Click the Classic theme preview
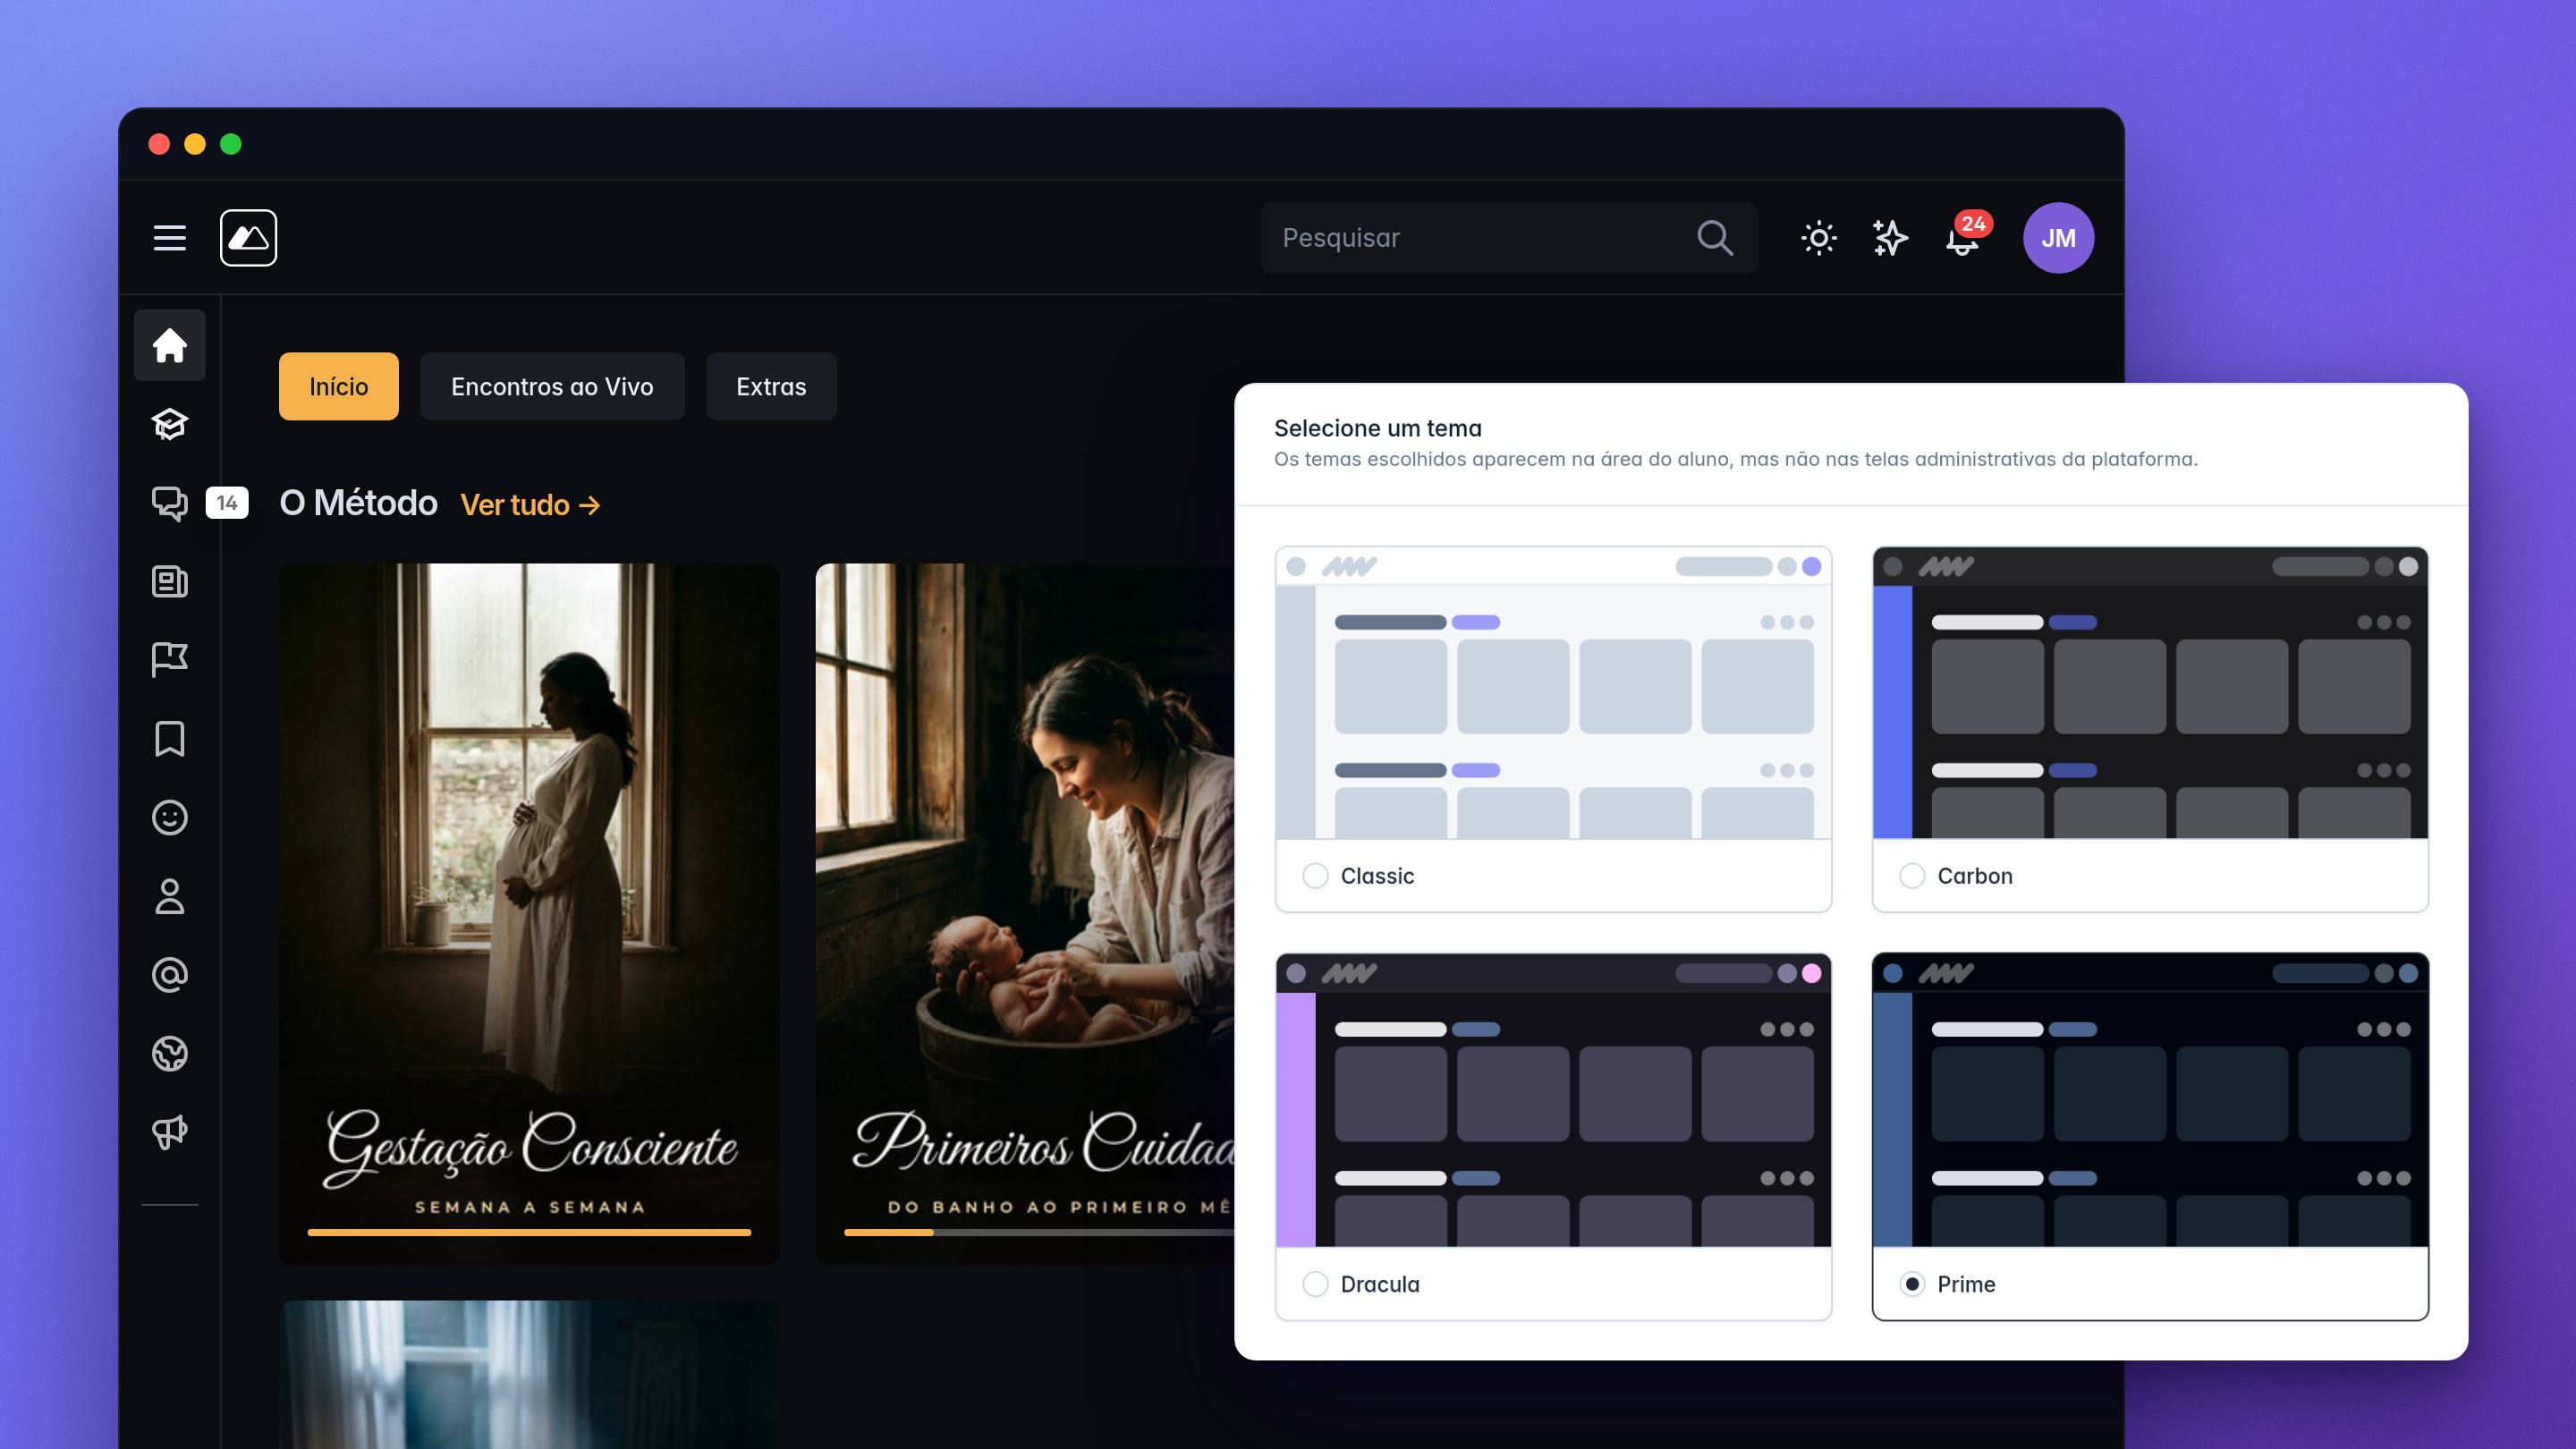The image size is (2576, 1449). [x=1553, y=692]
